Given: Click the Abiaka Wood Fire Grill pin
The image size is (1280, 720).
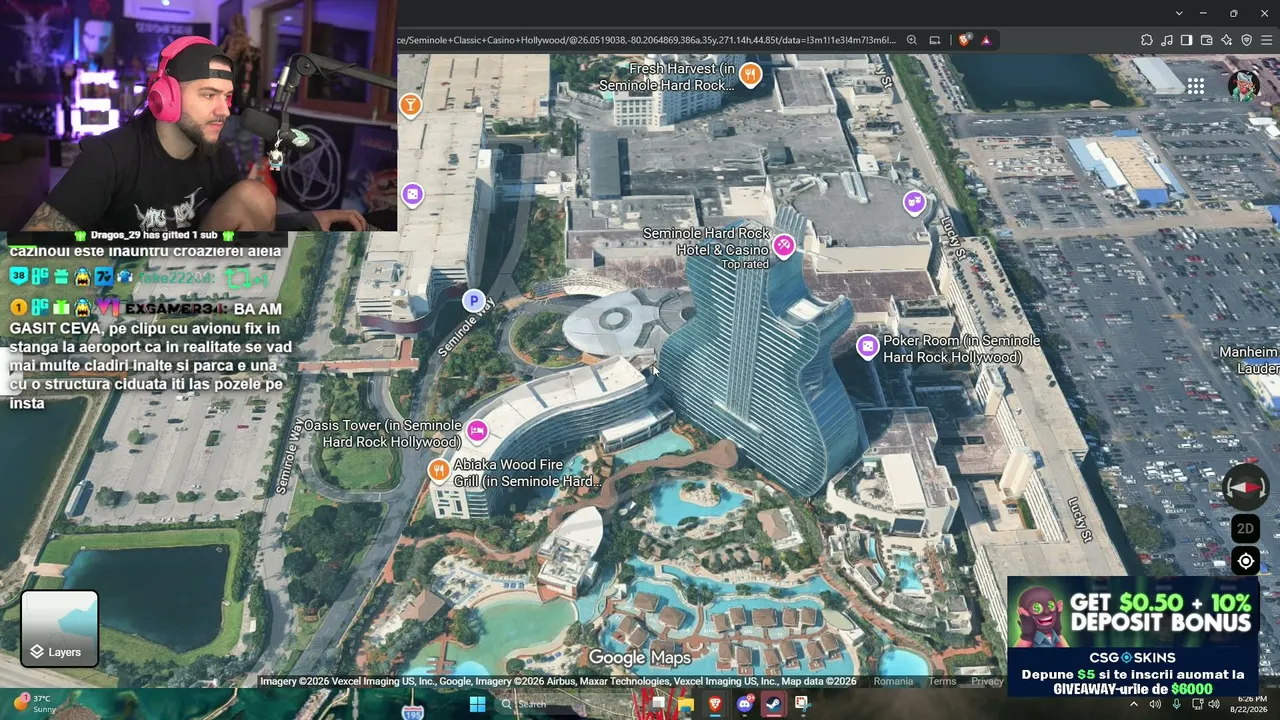Looking at the screenshot, I should 438,469.
